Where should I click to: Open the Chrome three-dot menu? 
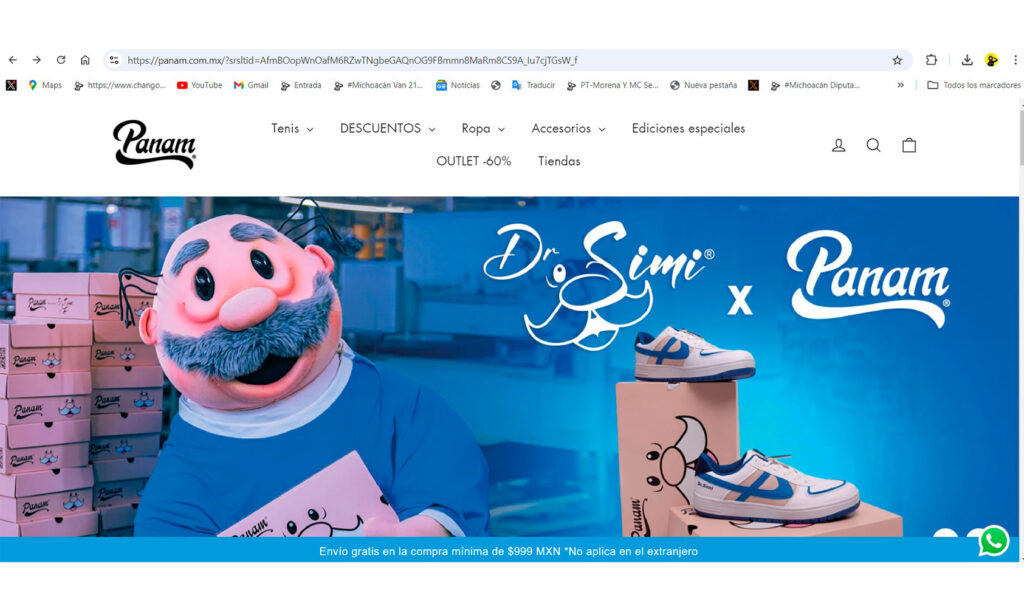click(1015, 60)
